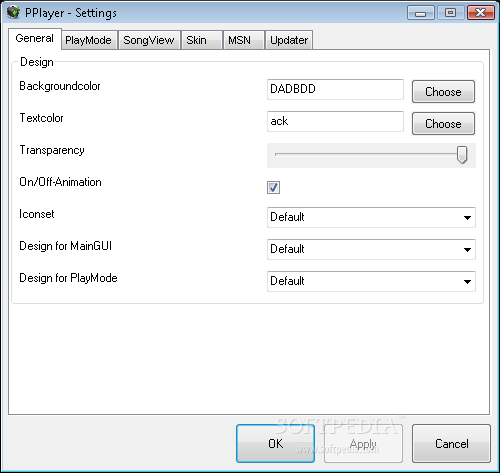Close the Settings window with X
This screenshot has width=500, height=473.
481,13
